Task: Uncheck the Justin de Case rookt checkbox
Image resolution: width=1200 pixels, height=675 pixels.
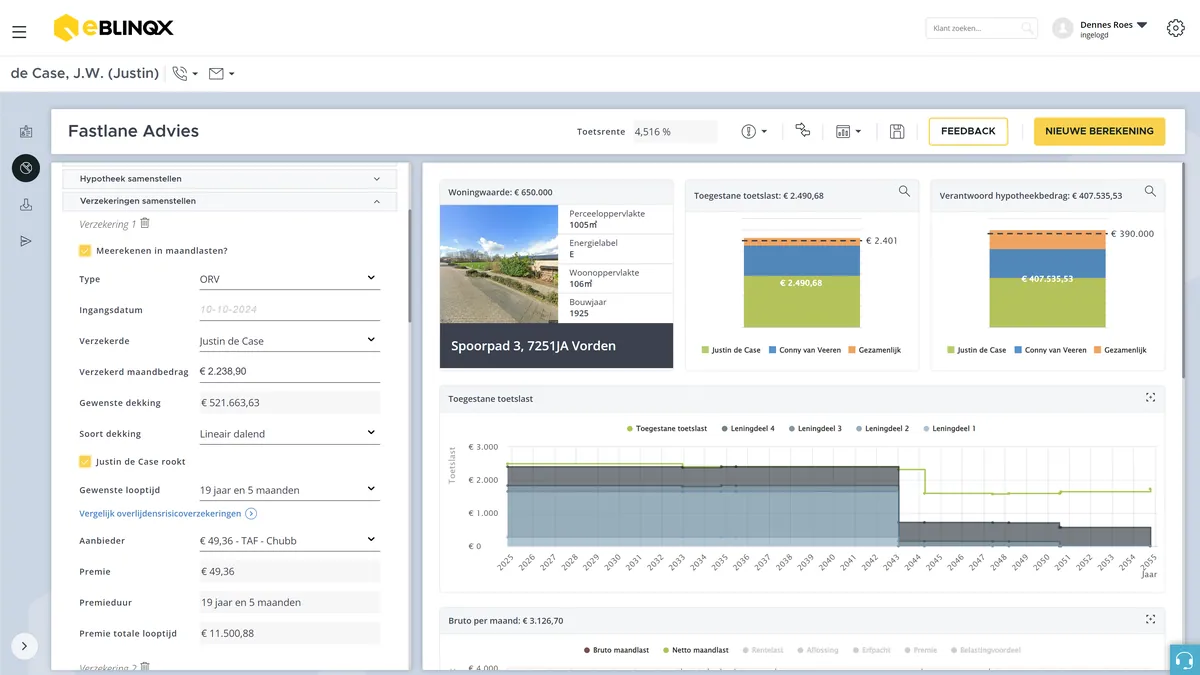Action: [x=86, y=462]
